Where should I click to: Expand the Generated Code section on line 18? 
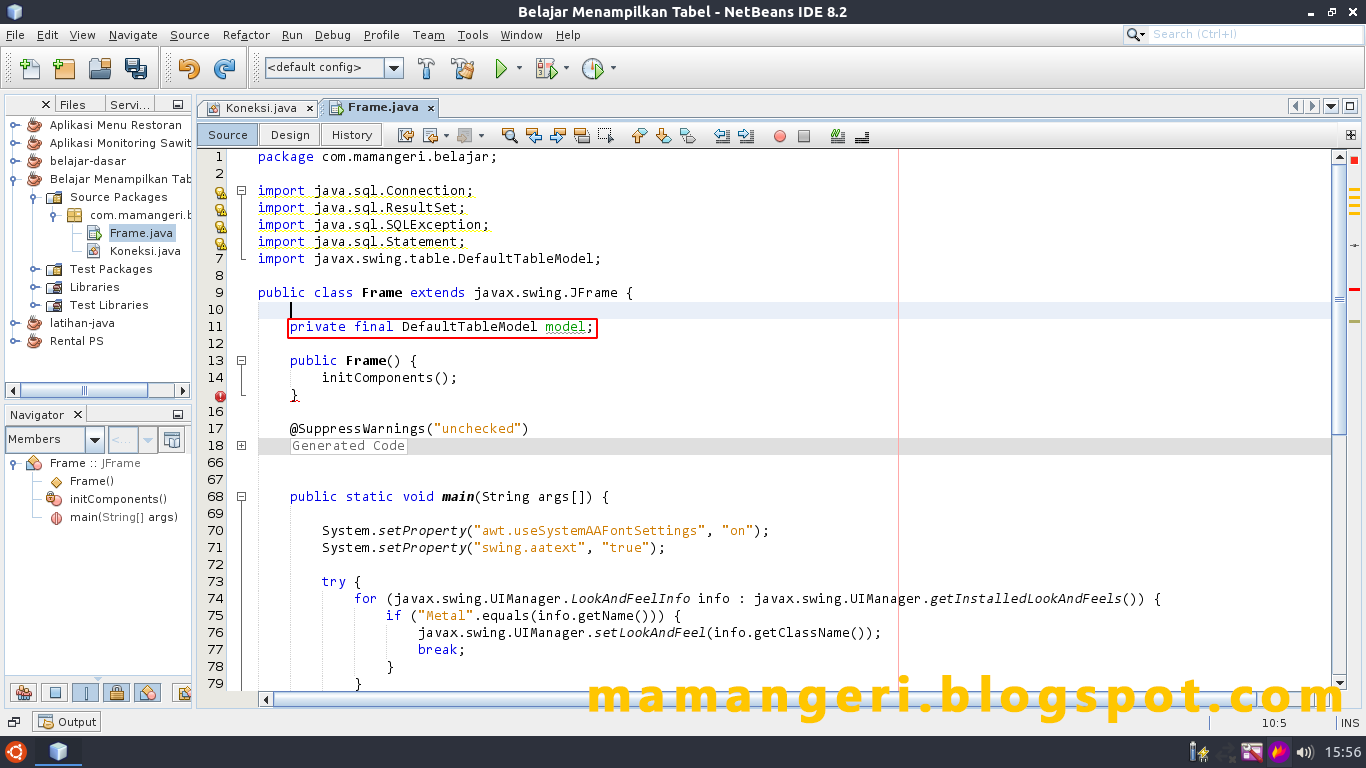pos(240,445)
